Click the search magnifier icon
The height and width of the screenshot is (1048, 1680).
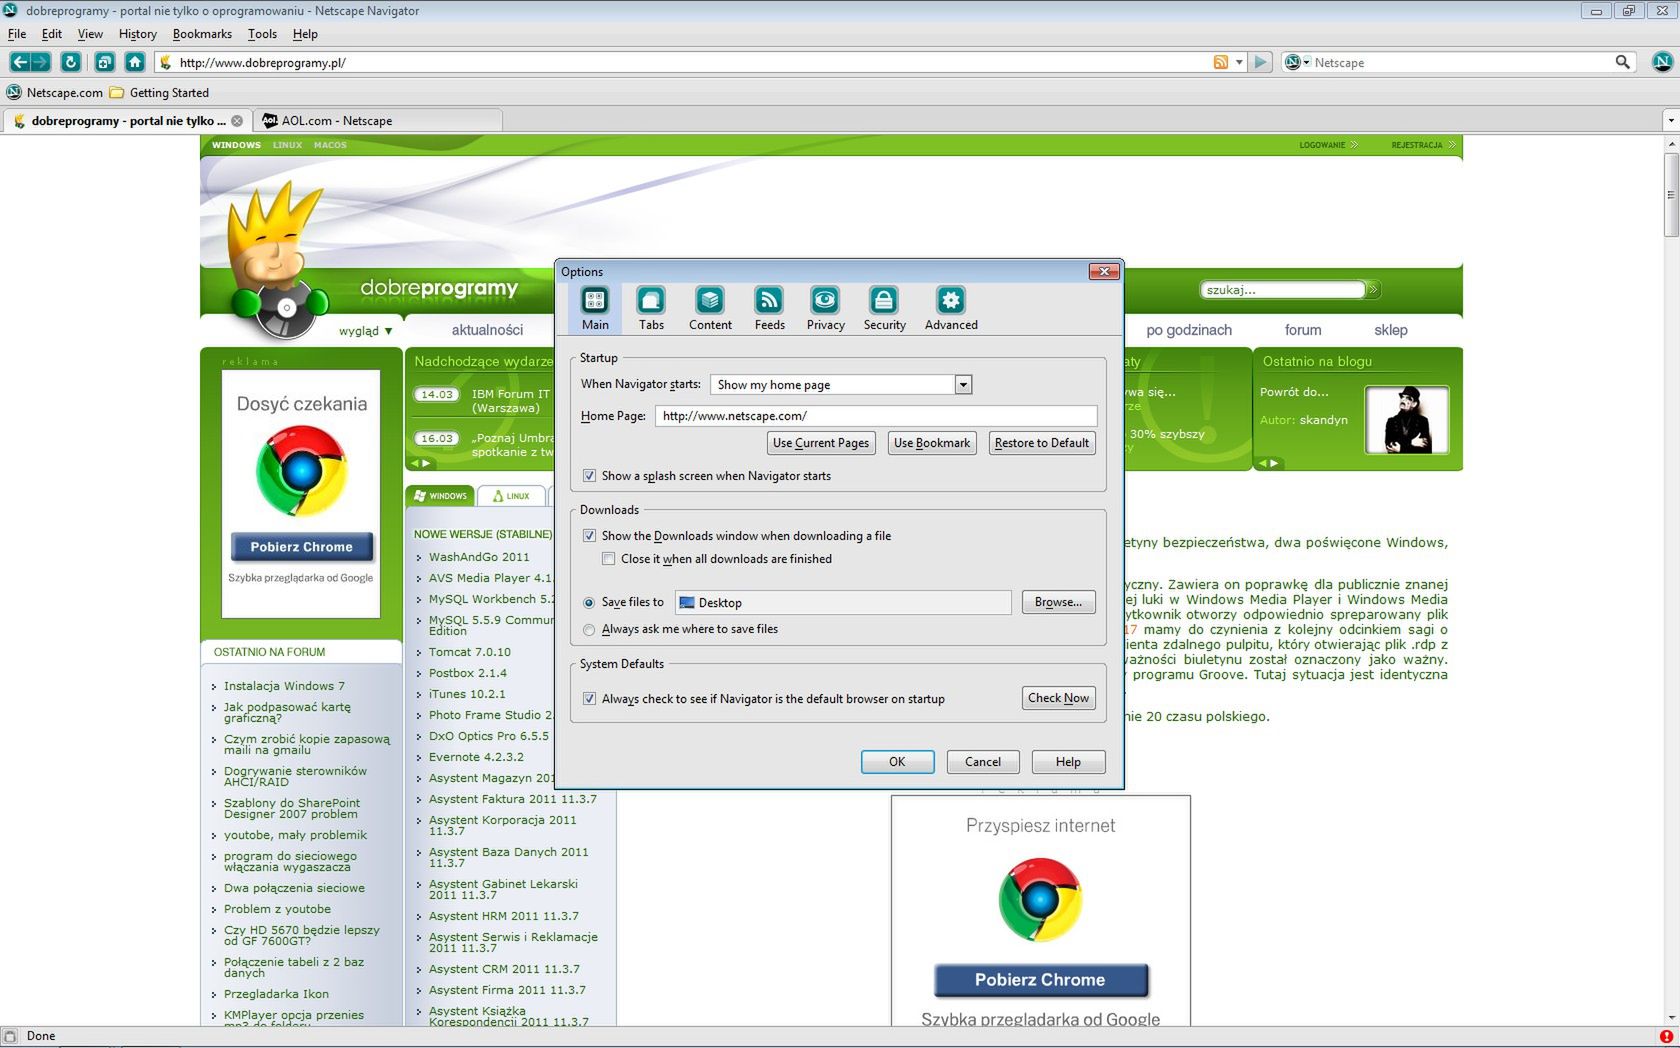pyautogui.click(x=1622, y=62)
